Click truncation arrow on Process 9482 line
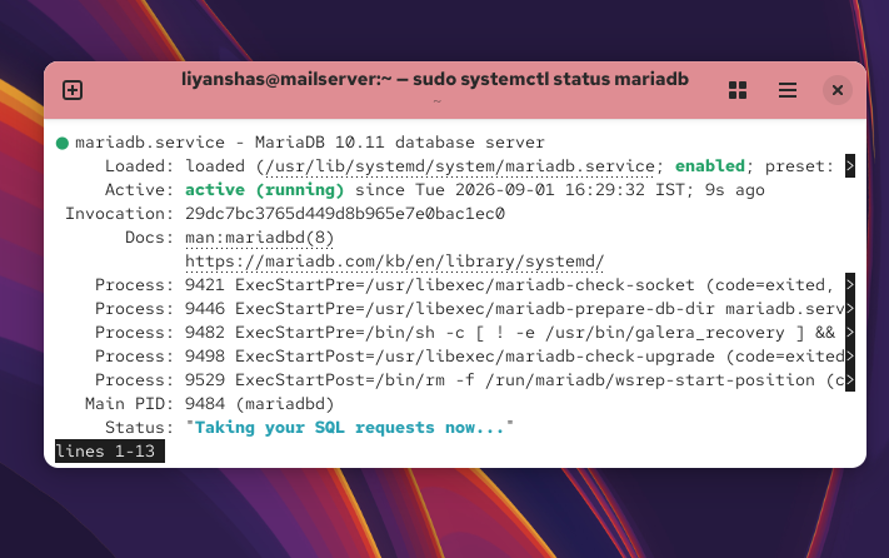The width and height of the screenshot is (889, 558). [850, 332]
